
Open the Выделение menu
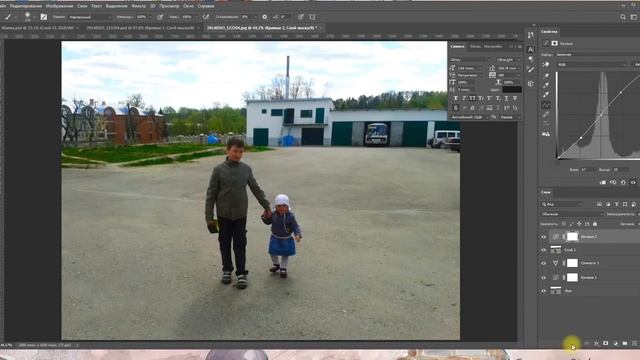click(x=116, y=6)
